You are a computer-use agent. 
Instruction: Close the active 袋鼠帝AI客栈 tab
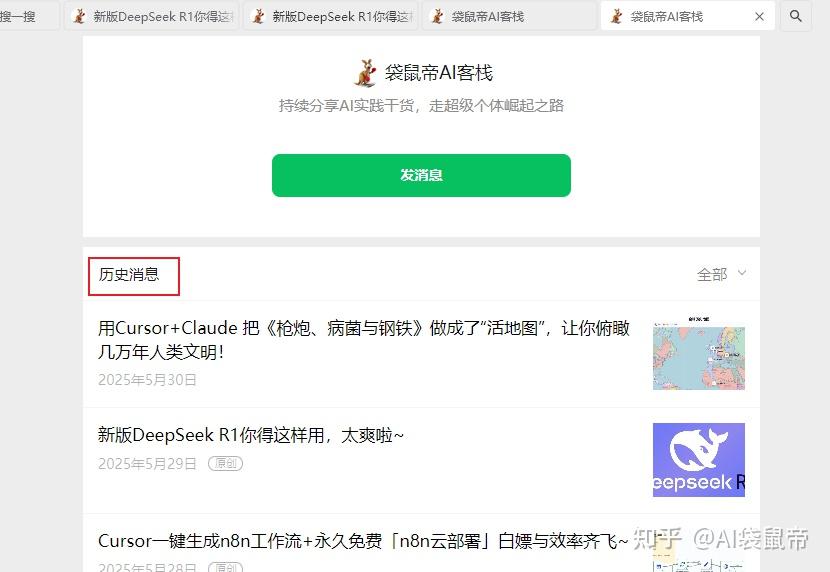click(x=760, y=16)
